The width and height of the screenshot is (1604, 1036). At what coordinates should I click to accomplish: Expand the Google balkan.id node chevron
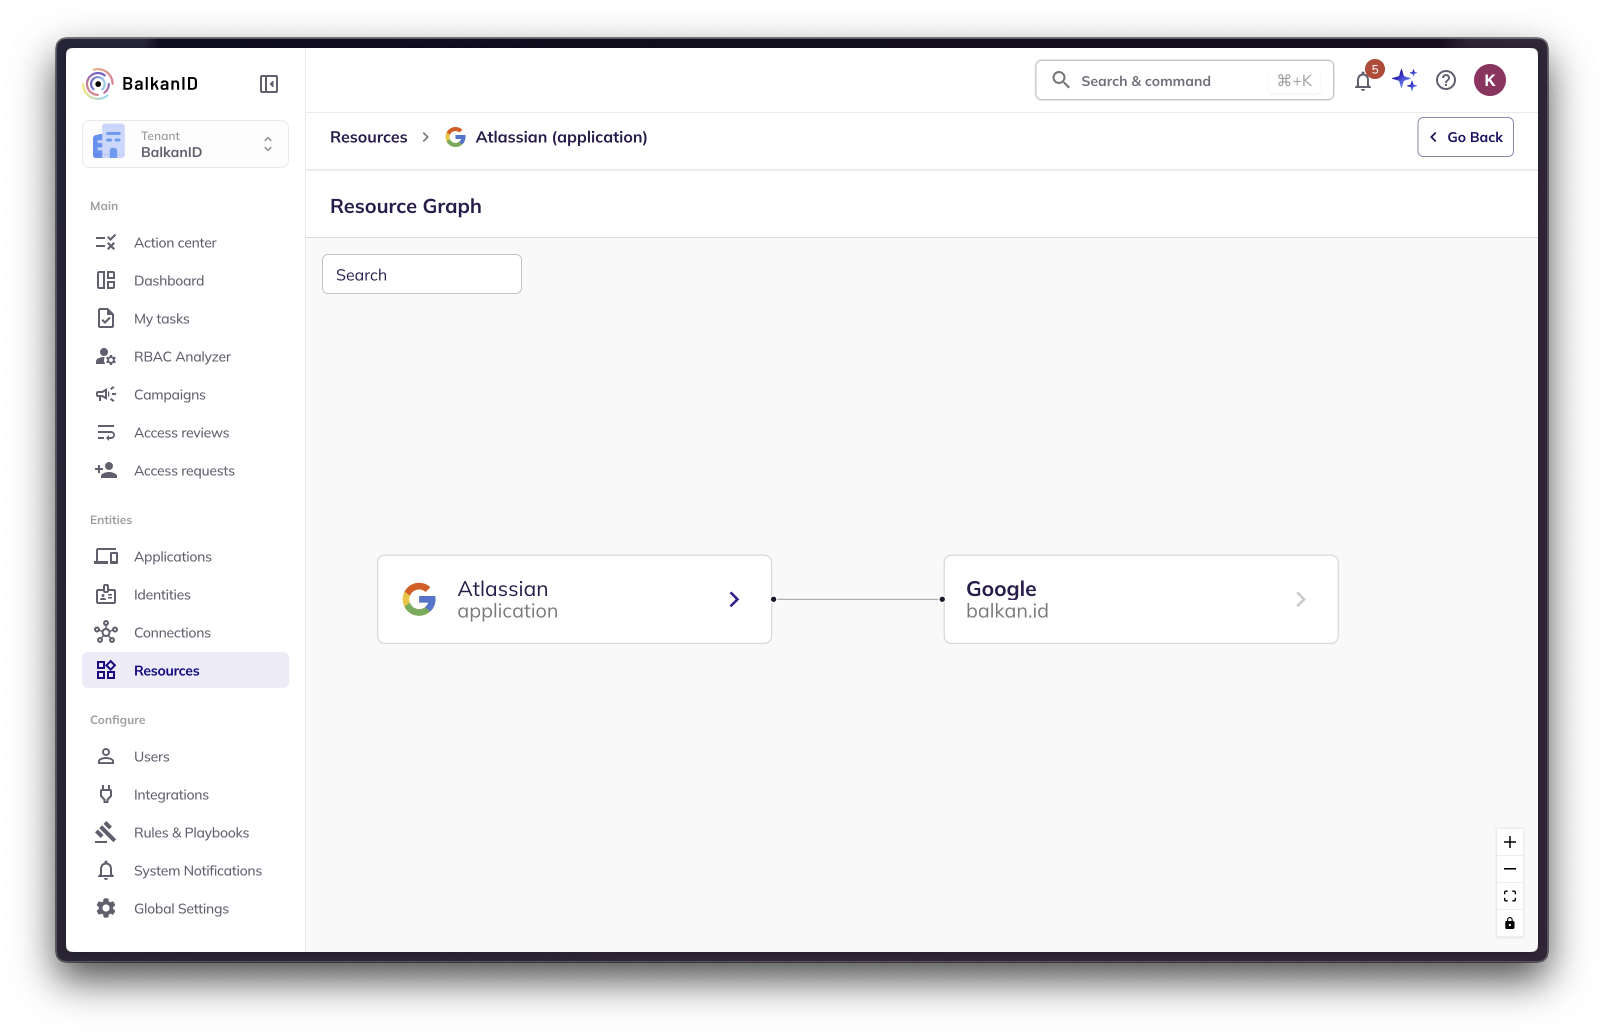point(1300,599)
